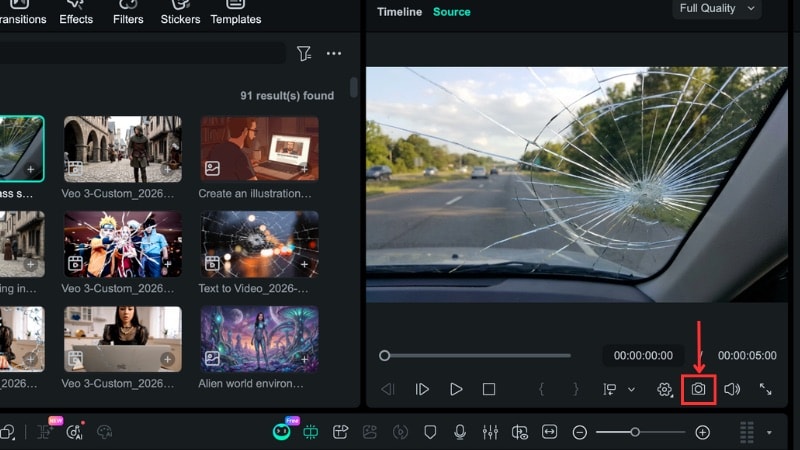This screenshot has width=800, height=450.
Task: Zoom in the timeline with plus
Action: [x=703, y=433]
